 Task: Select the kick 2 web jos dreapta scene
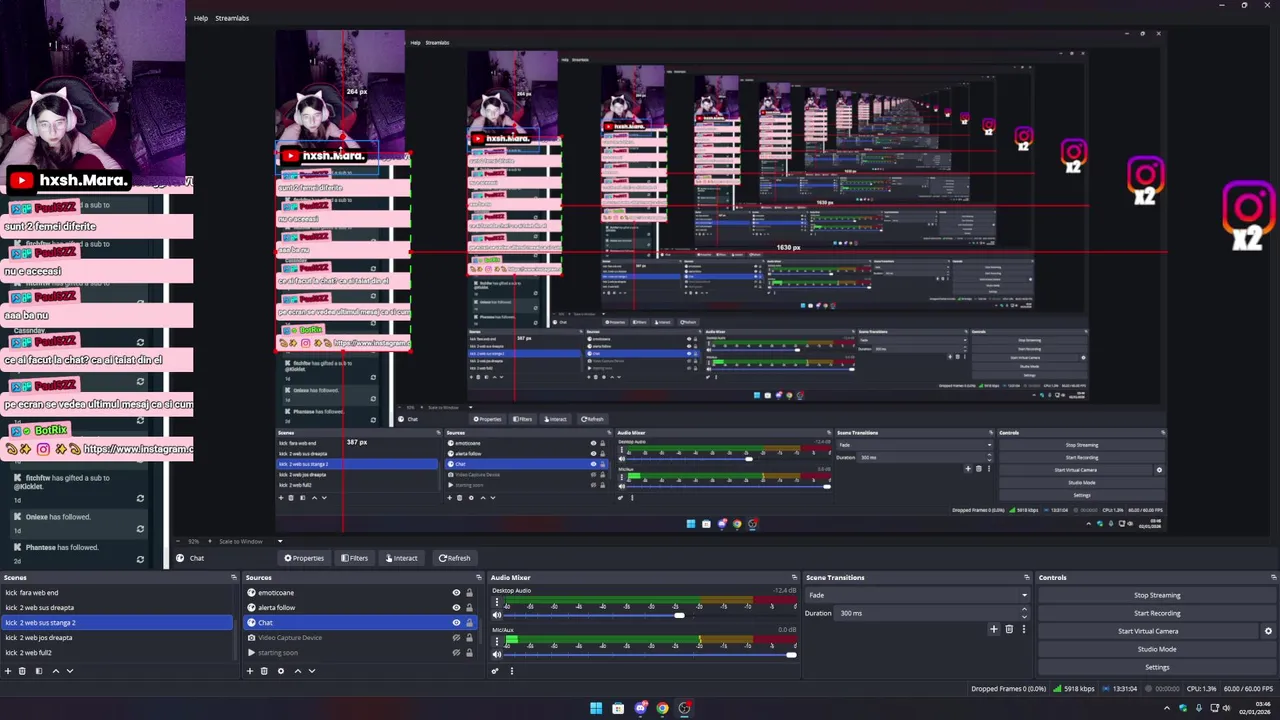(117, 637)
